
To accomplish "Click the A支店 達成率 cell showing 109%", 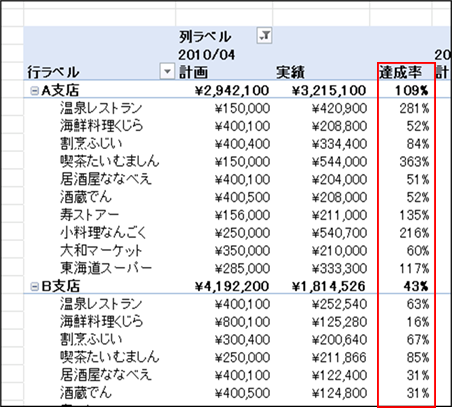I will click(412, 90).
